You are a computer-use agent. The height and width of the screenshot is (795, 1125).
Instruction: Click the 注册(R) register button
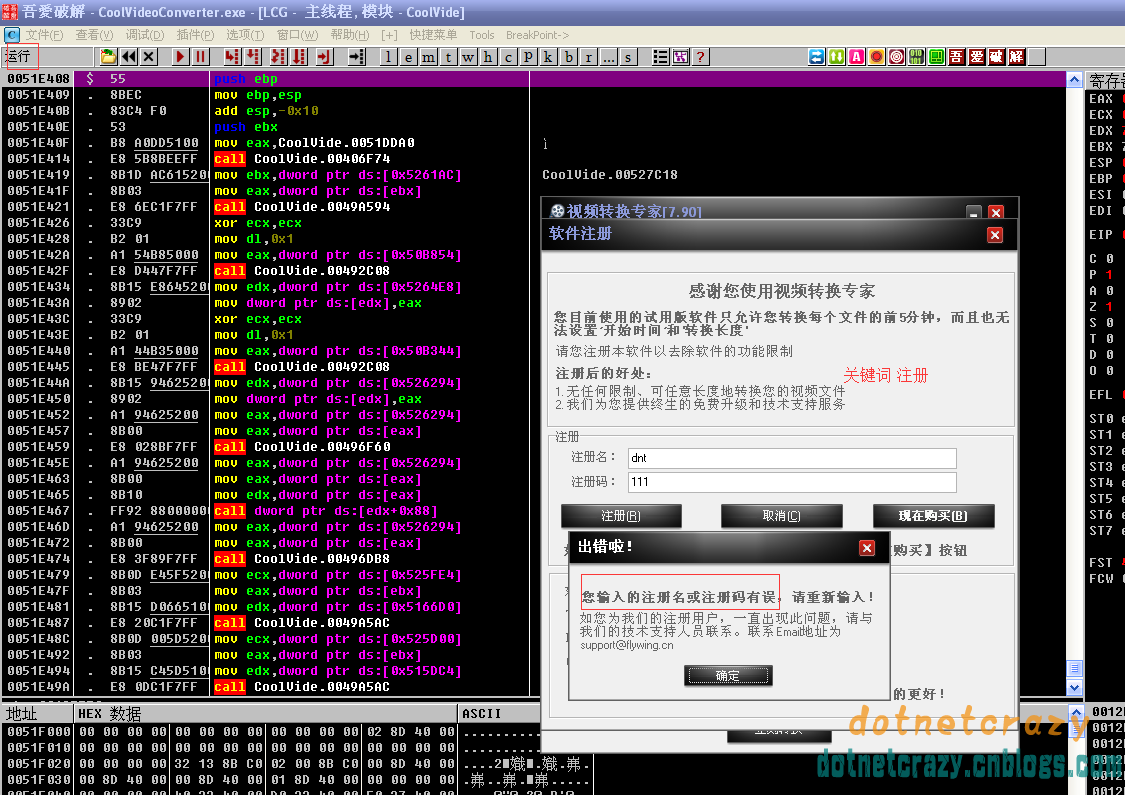pos(621,516)
